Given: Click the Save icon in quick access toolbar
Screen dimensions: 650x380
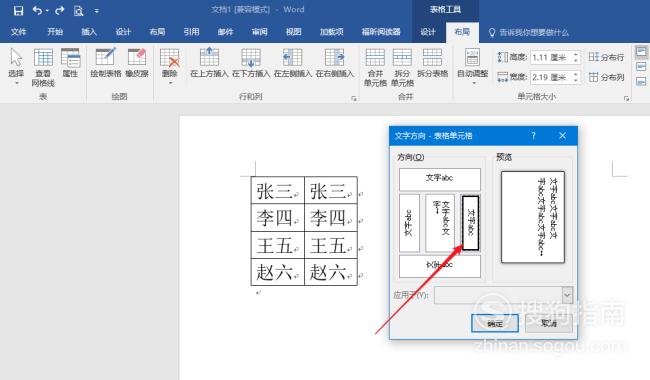Looking at the screenshot, I should coord(18,10).
